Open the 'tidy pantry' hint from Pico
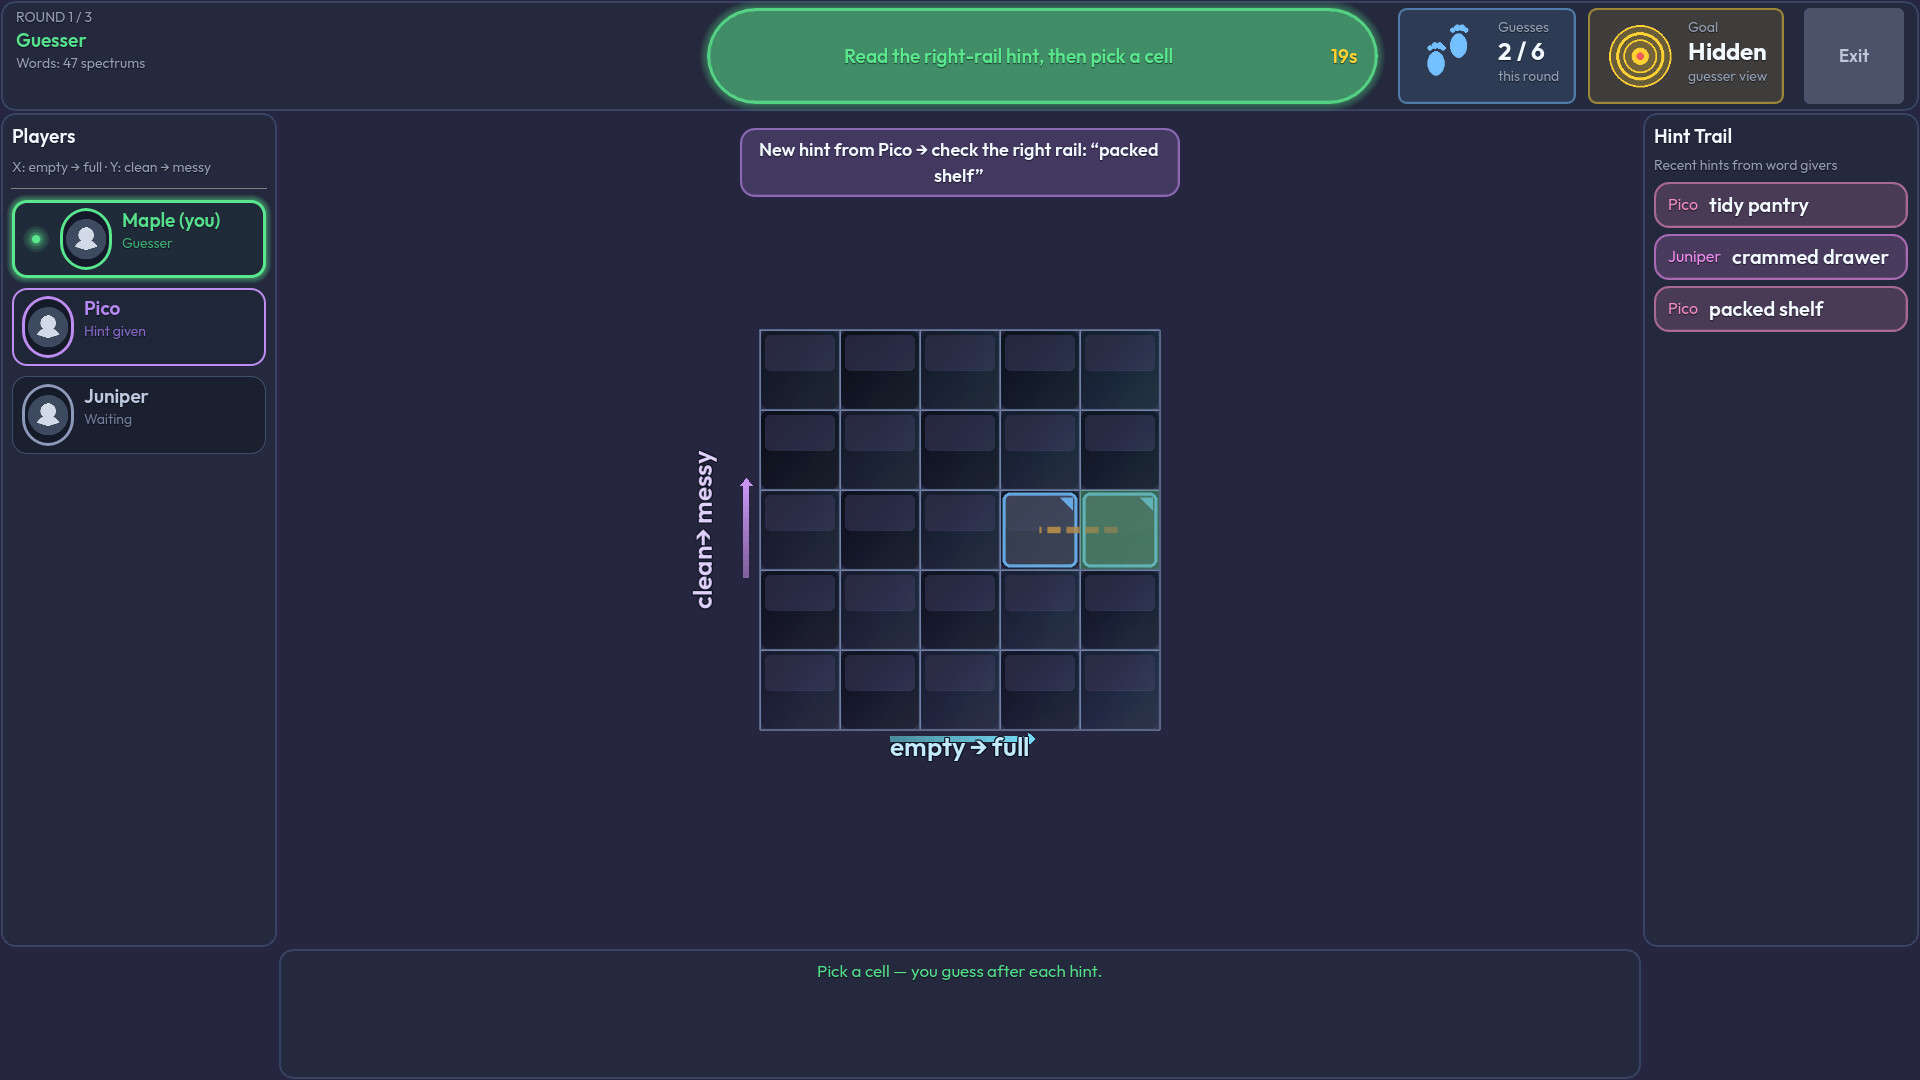Image resolution: width=1920 pixels, height=1080 pixels. click(1780, 205)
